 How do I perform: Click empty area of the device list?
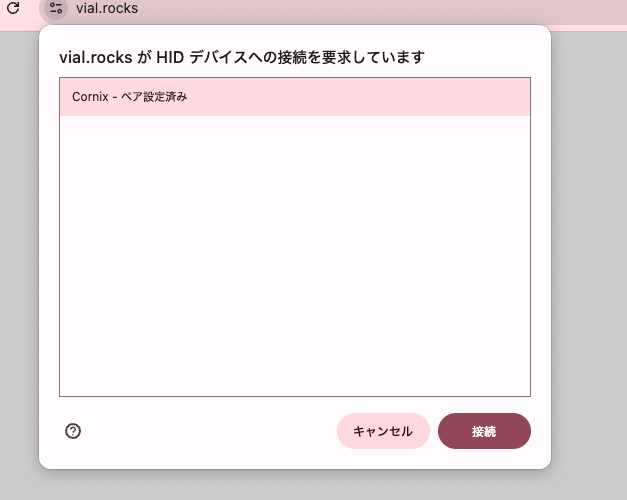295,256
